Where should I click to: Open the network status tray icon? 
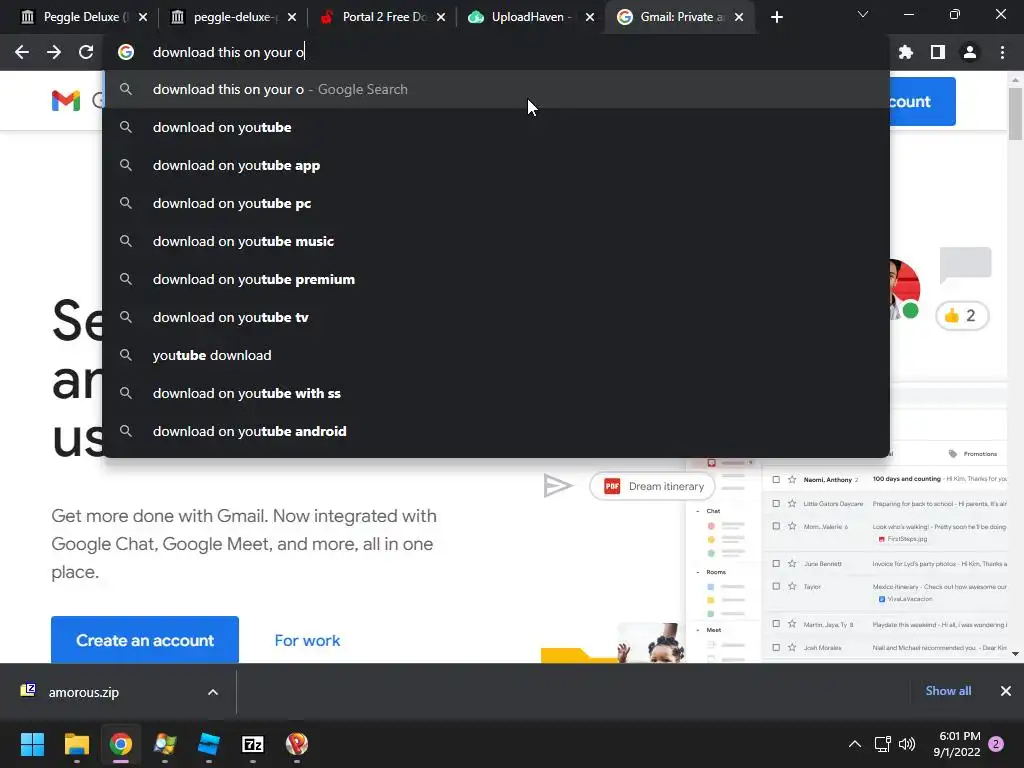[882, 744]
